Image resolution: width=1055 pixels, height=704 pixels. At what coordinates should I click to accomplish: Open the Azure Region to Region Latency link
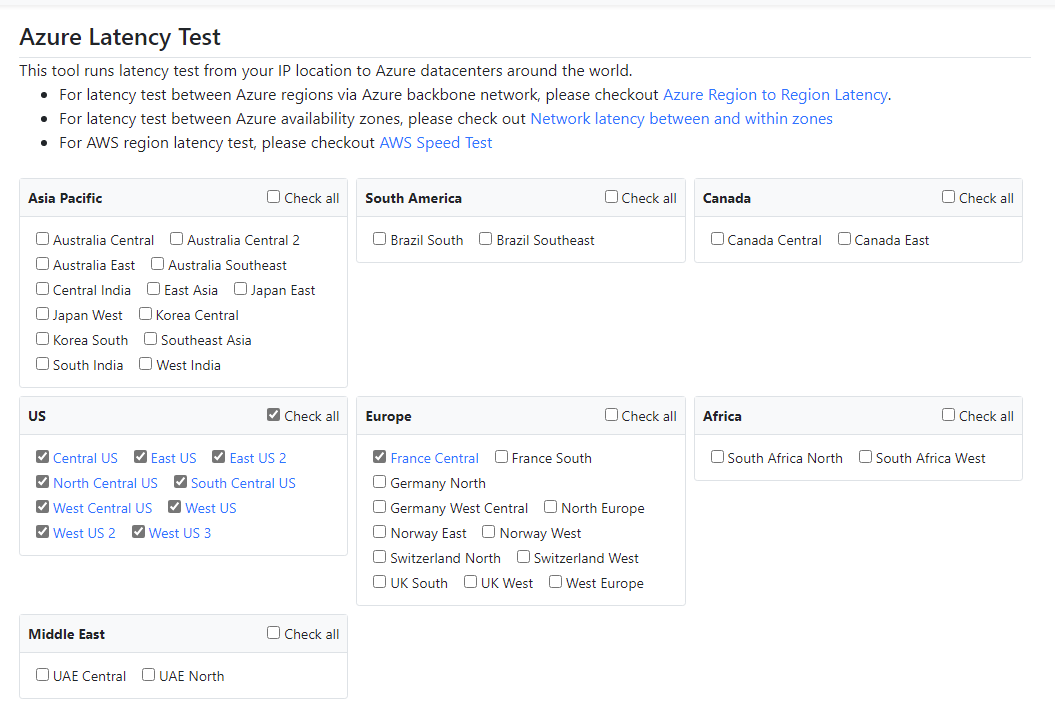point(775,94)
